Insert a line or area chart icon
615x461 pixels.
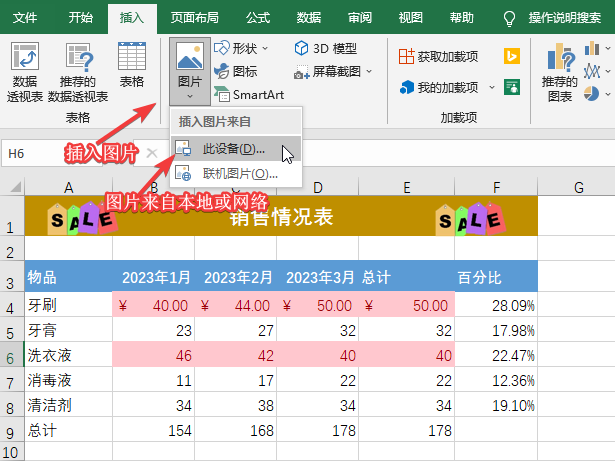pyautogui.click(x=592, y=71)
